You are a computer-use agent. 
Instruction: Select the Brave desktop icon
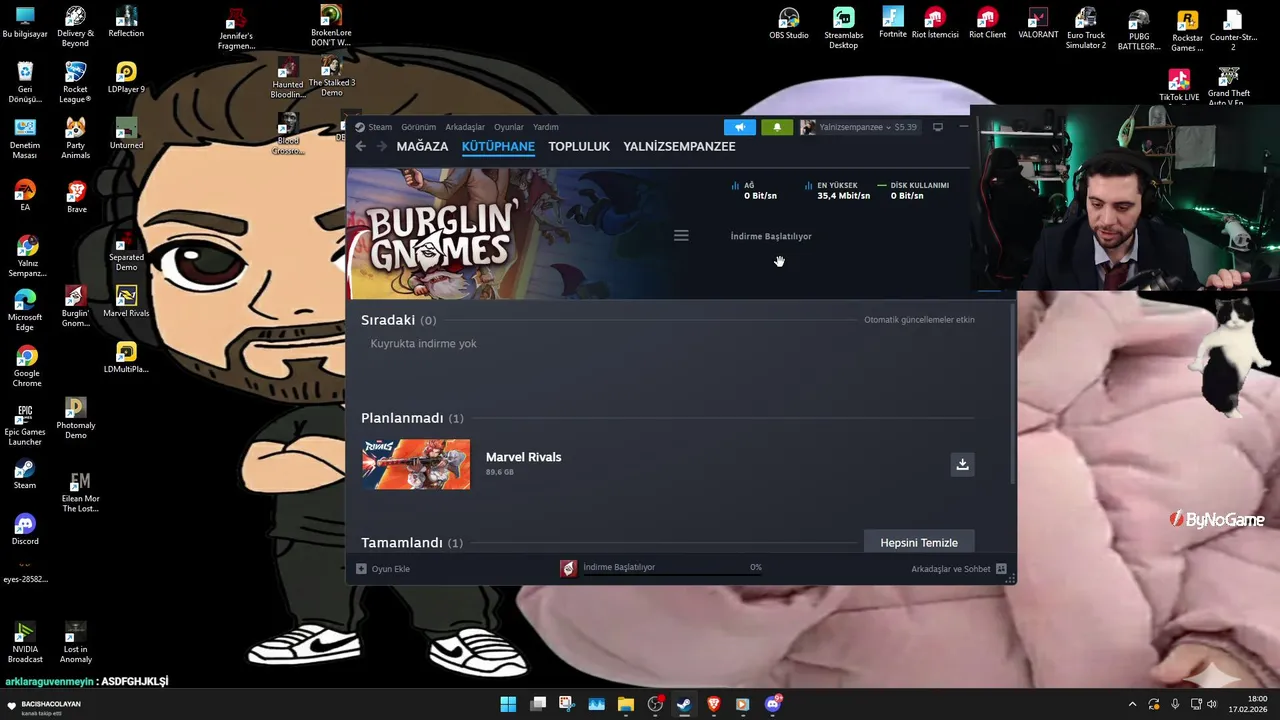pyautogui.click(x=76, y=197)
